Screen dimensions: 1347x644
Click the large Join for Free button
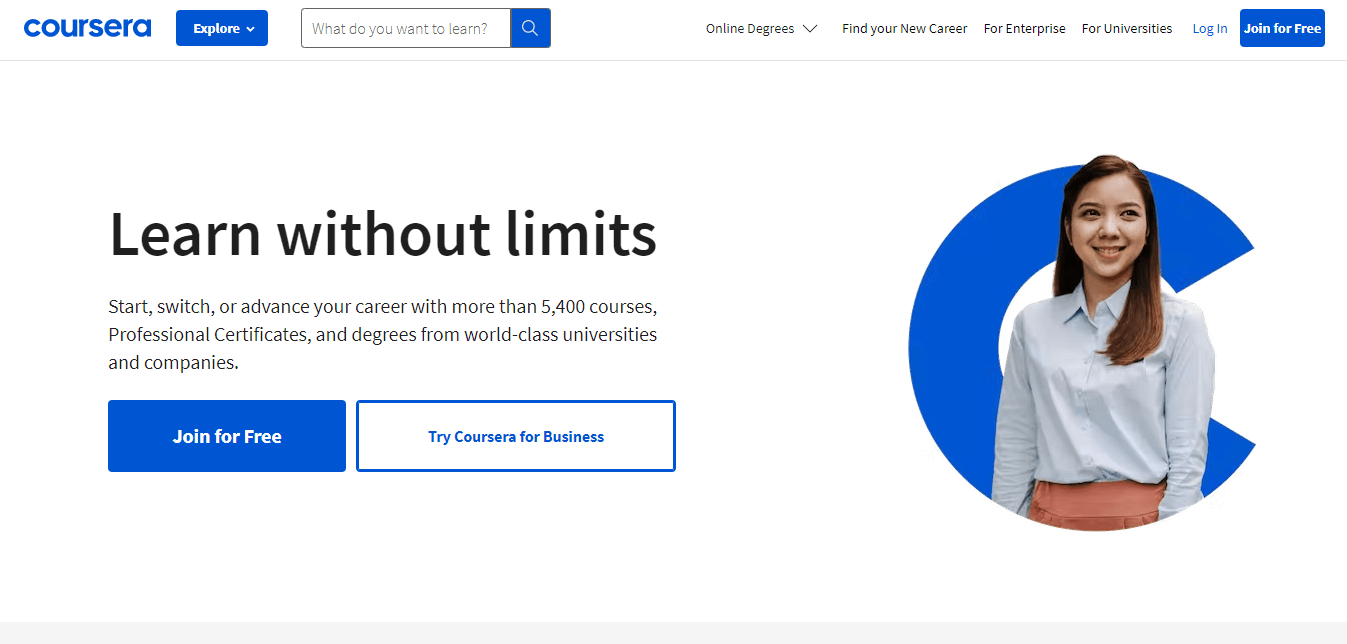point(226,435)
